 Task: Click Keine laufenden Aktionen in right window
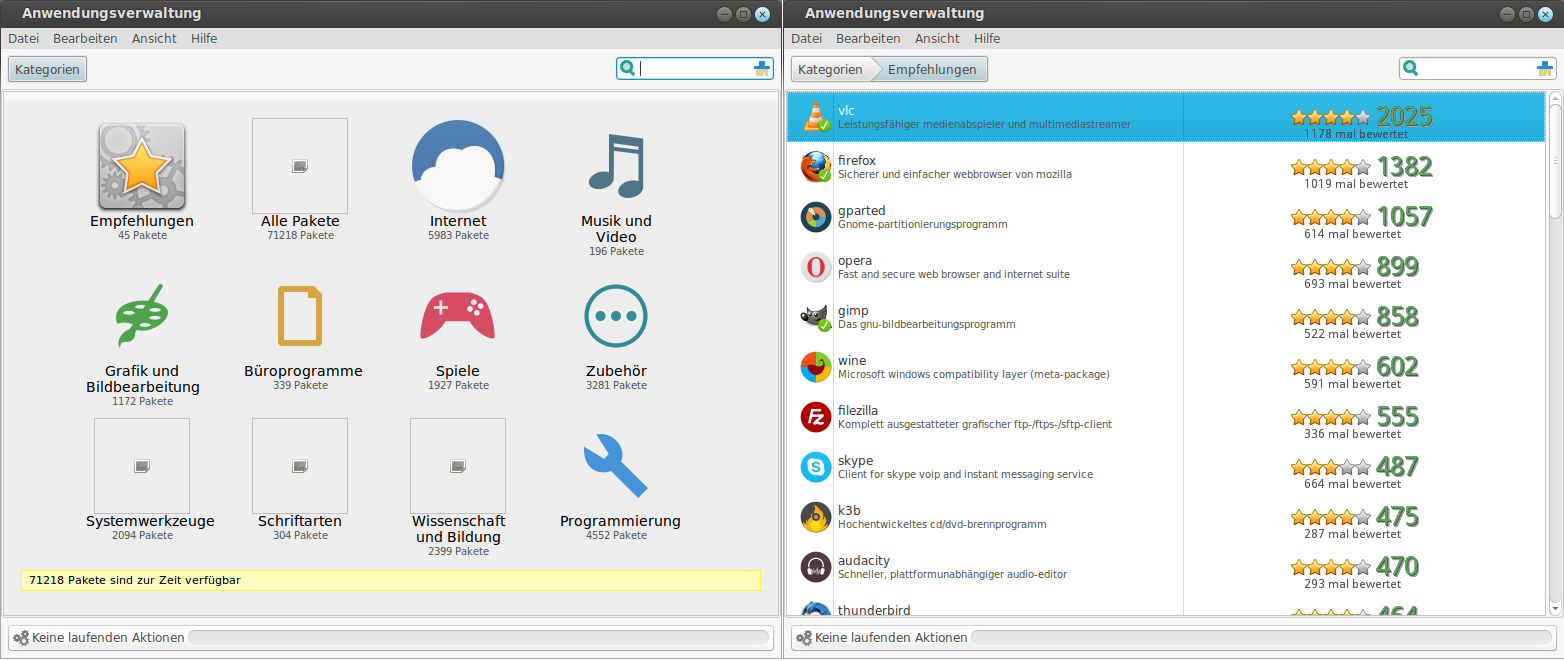891,637
